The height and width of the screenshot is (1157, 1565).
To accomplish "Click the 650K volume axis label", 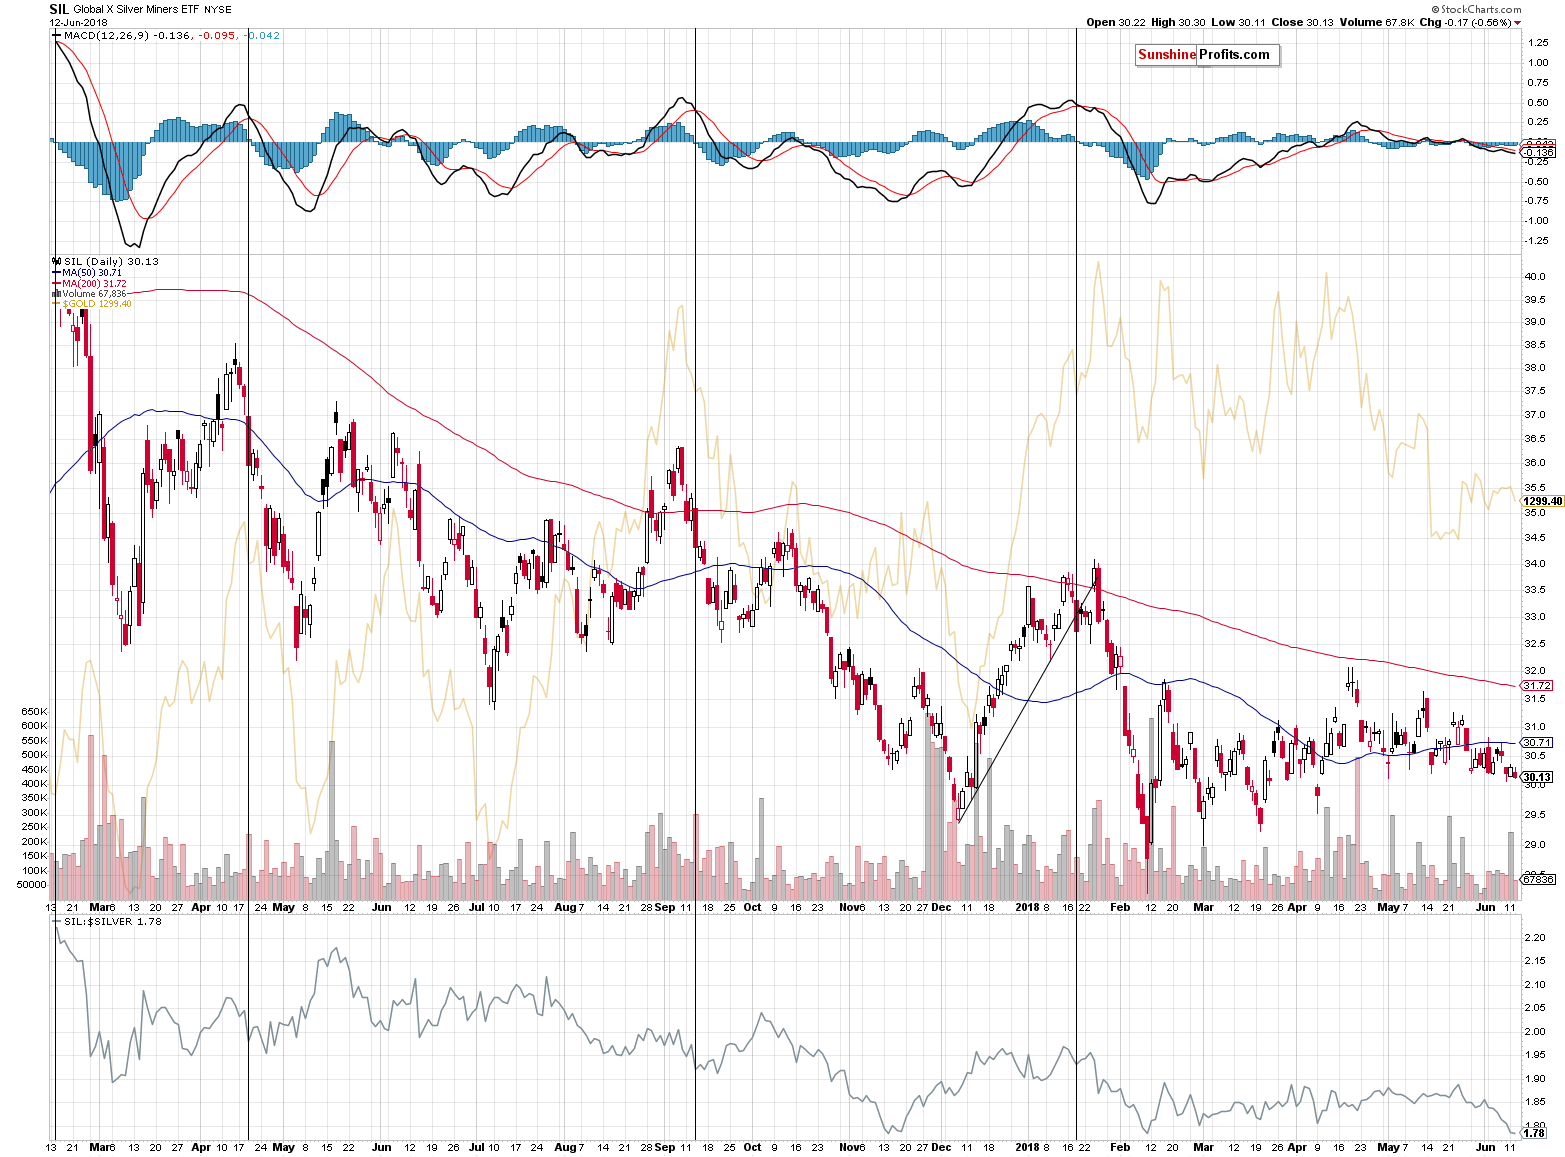I will pos(33,712).
